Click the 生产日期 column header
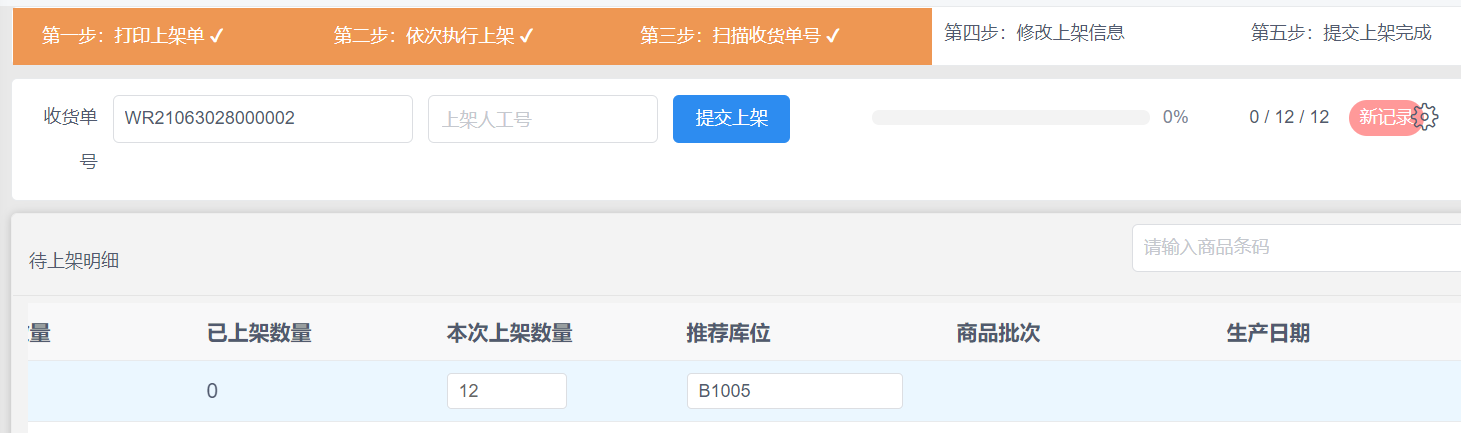Viewport: 1461px width, 433px height. click(x=1268, y=334)
